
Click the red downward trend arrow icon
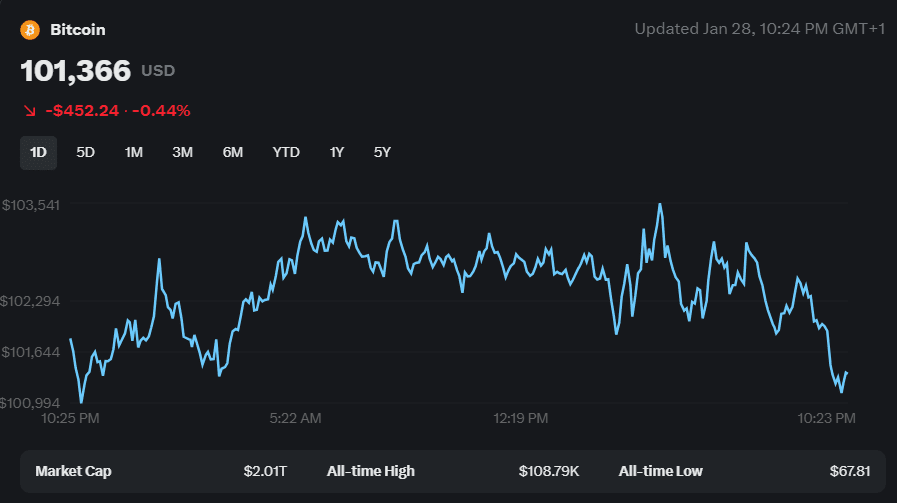pyautogui.click(x=30, y=110)
